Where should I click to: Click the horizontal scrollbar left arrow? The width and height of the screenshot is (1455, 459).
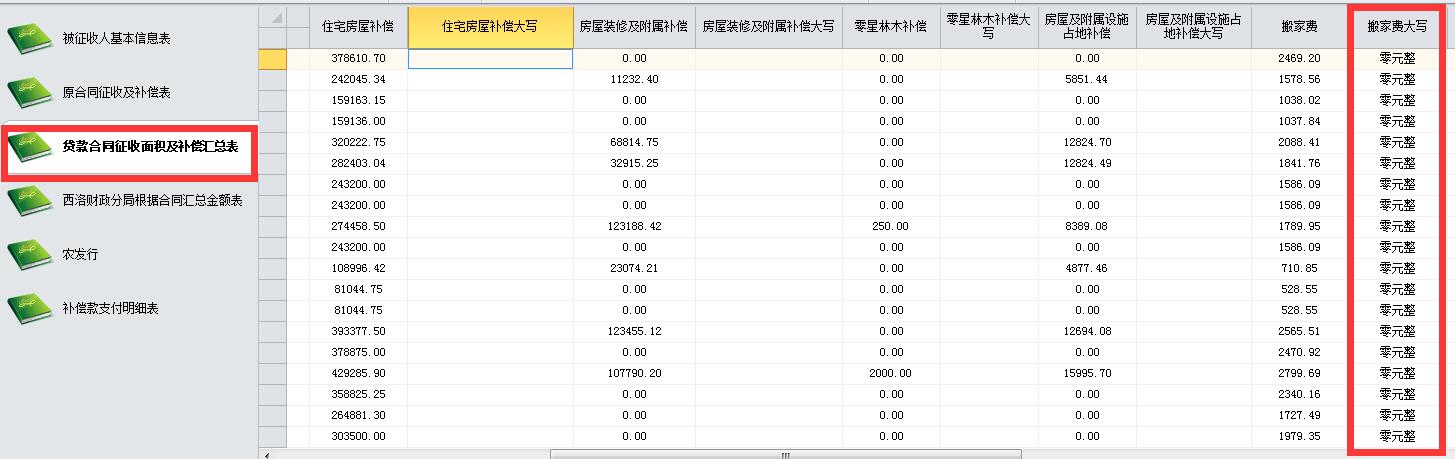[x=266, y=454]
